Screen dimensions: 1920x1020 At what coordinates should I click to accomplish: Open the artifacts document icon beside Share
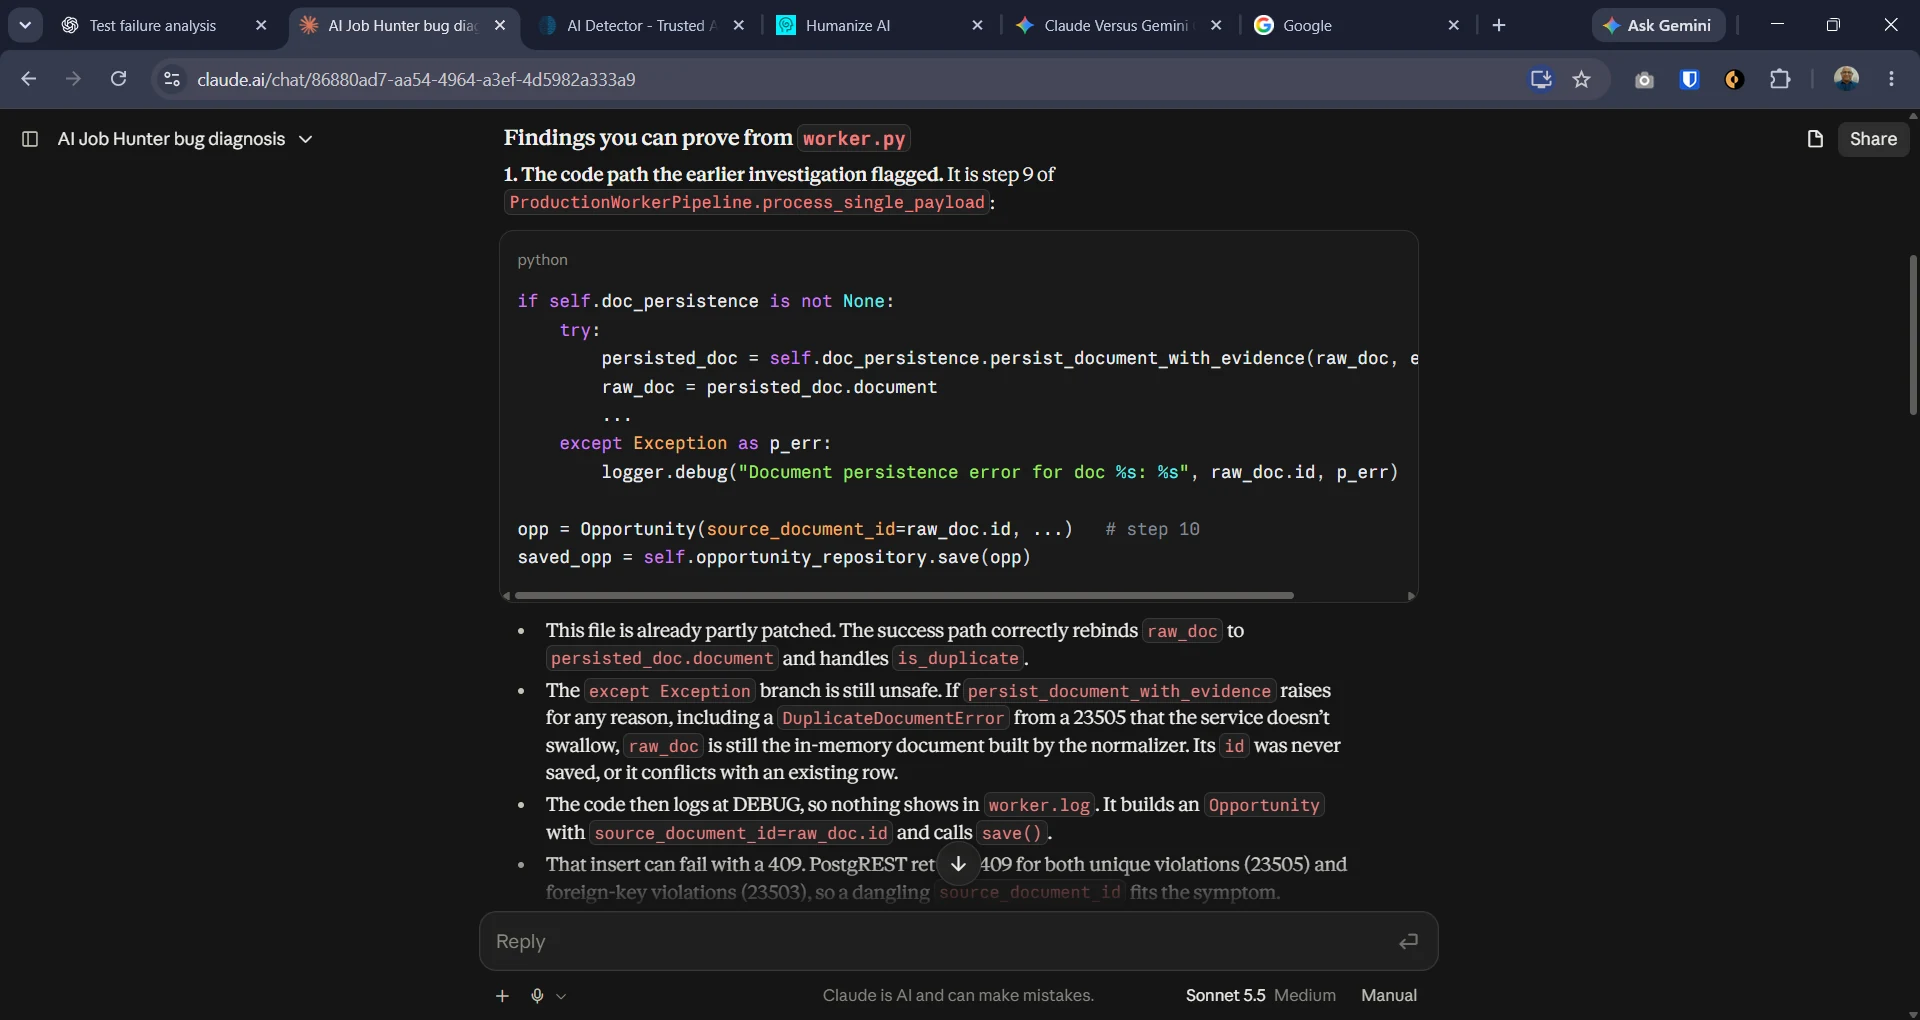click(1815, 139)
